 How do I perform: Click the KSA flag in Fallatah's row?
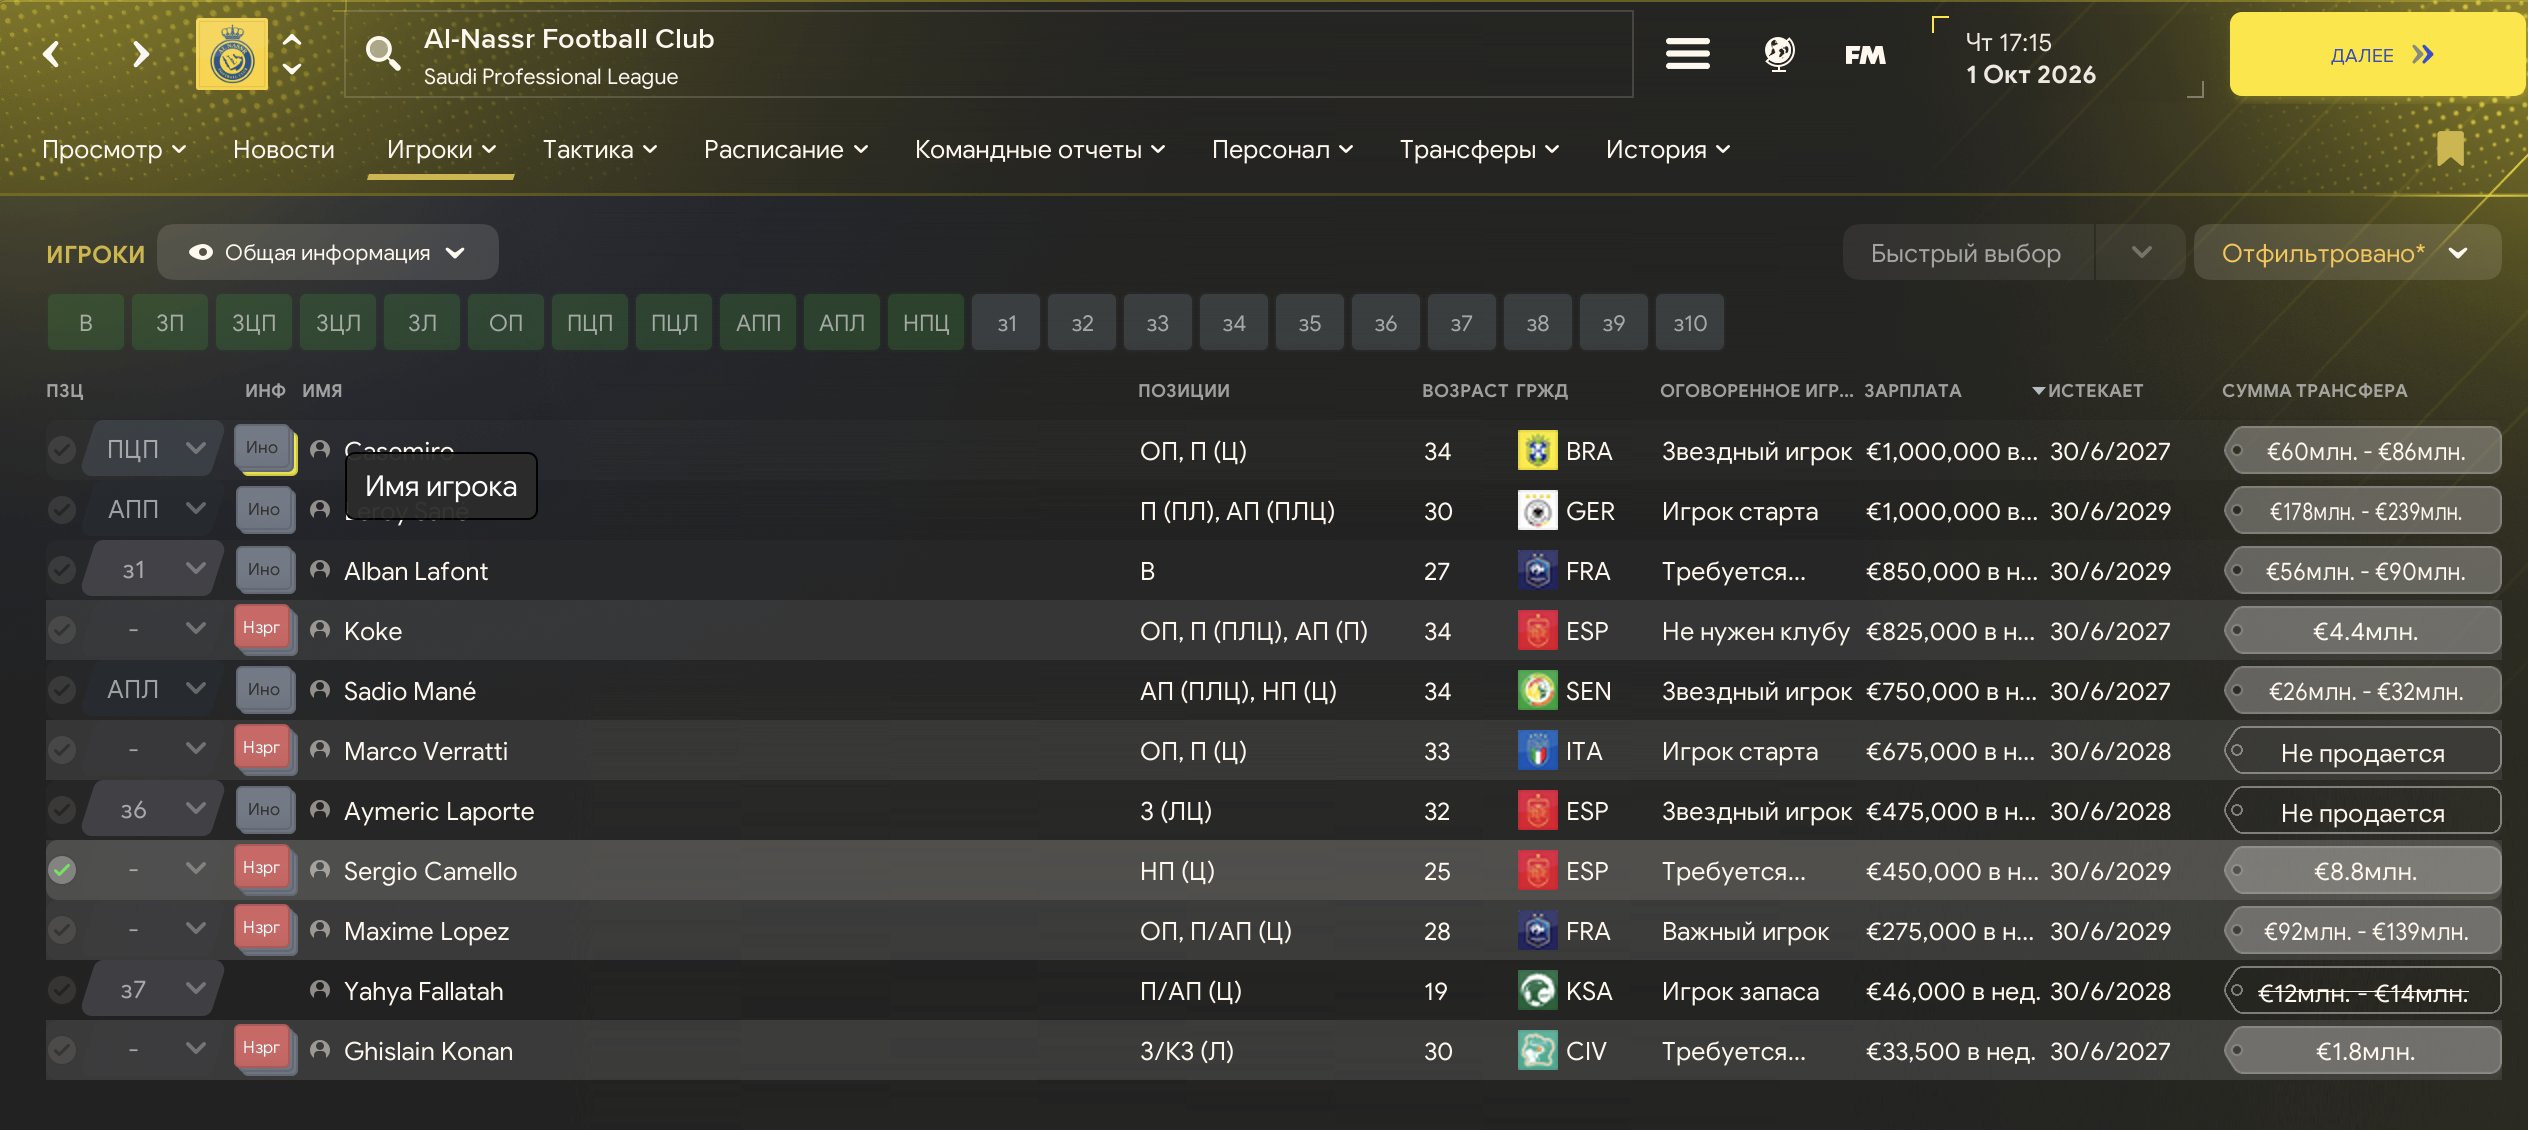1537,991
